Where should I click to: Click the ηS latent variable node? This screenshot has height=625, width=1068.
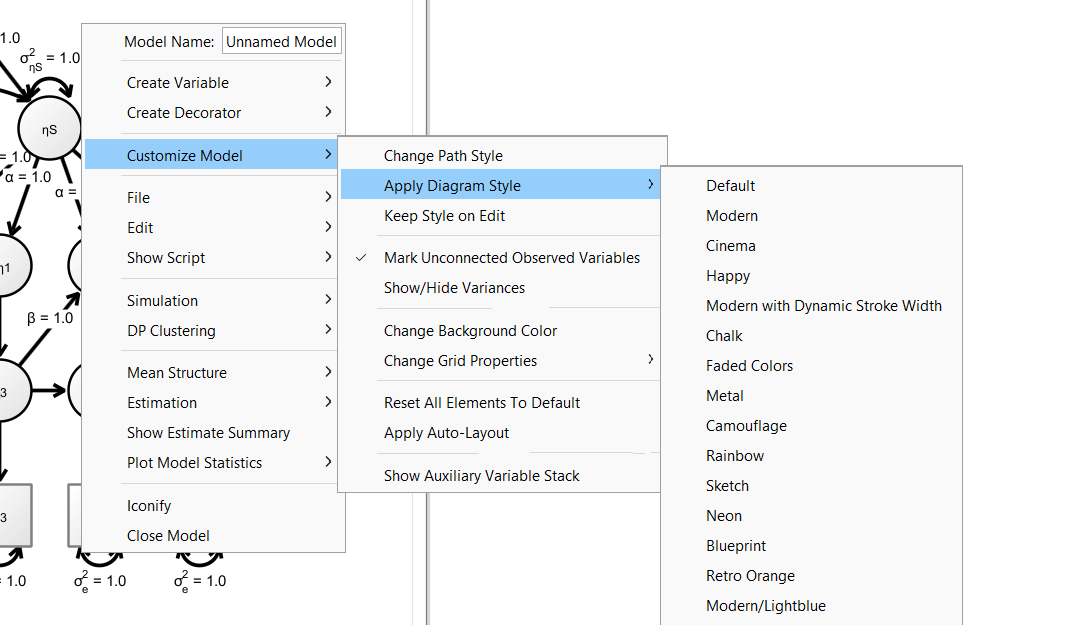pyautogui.click(x=49, y=130)
